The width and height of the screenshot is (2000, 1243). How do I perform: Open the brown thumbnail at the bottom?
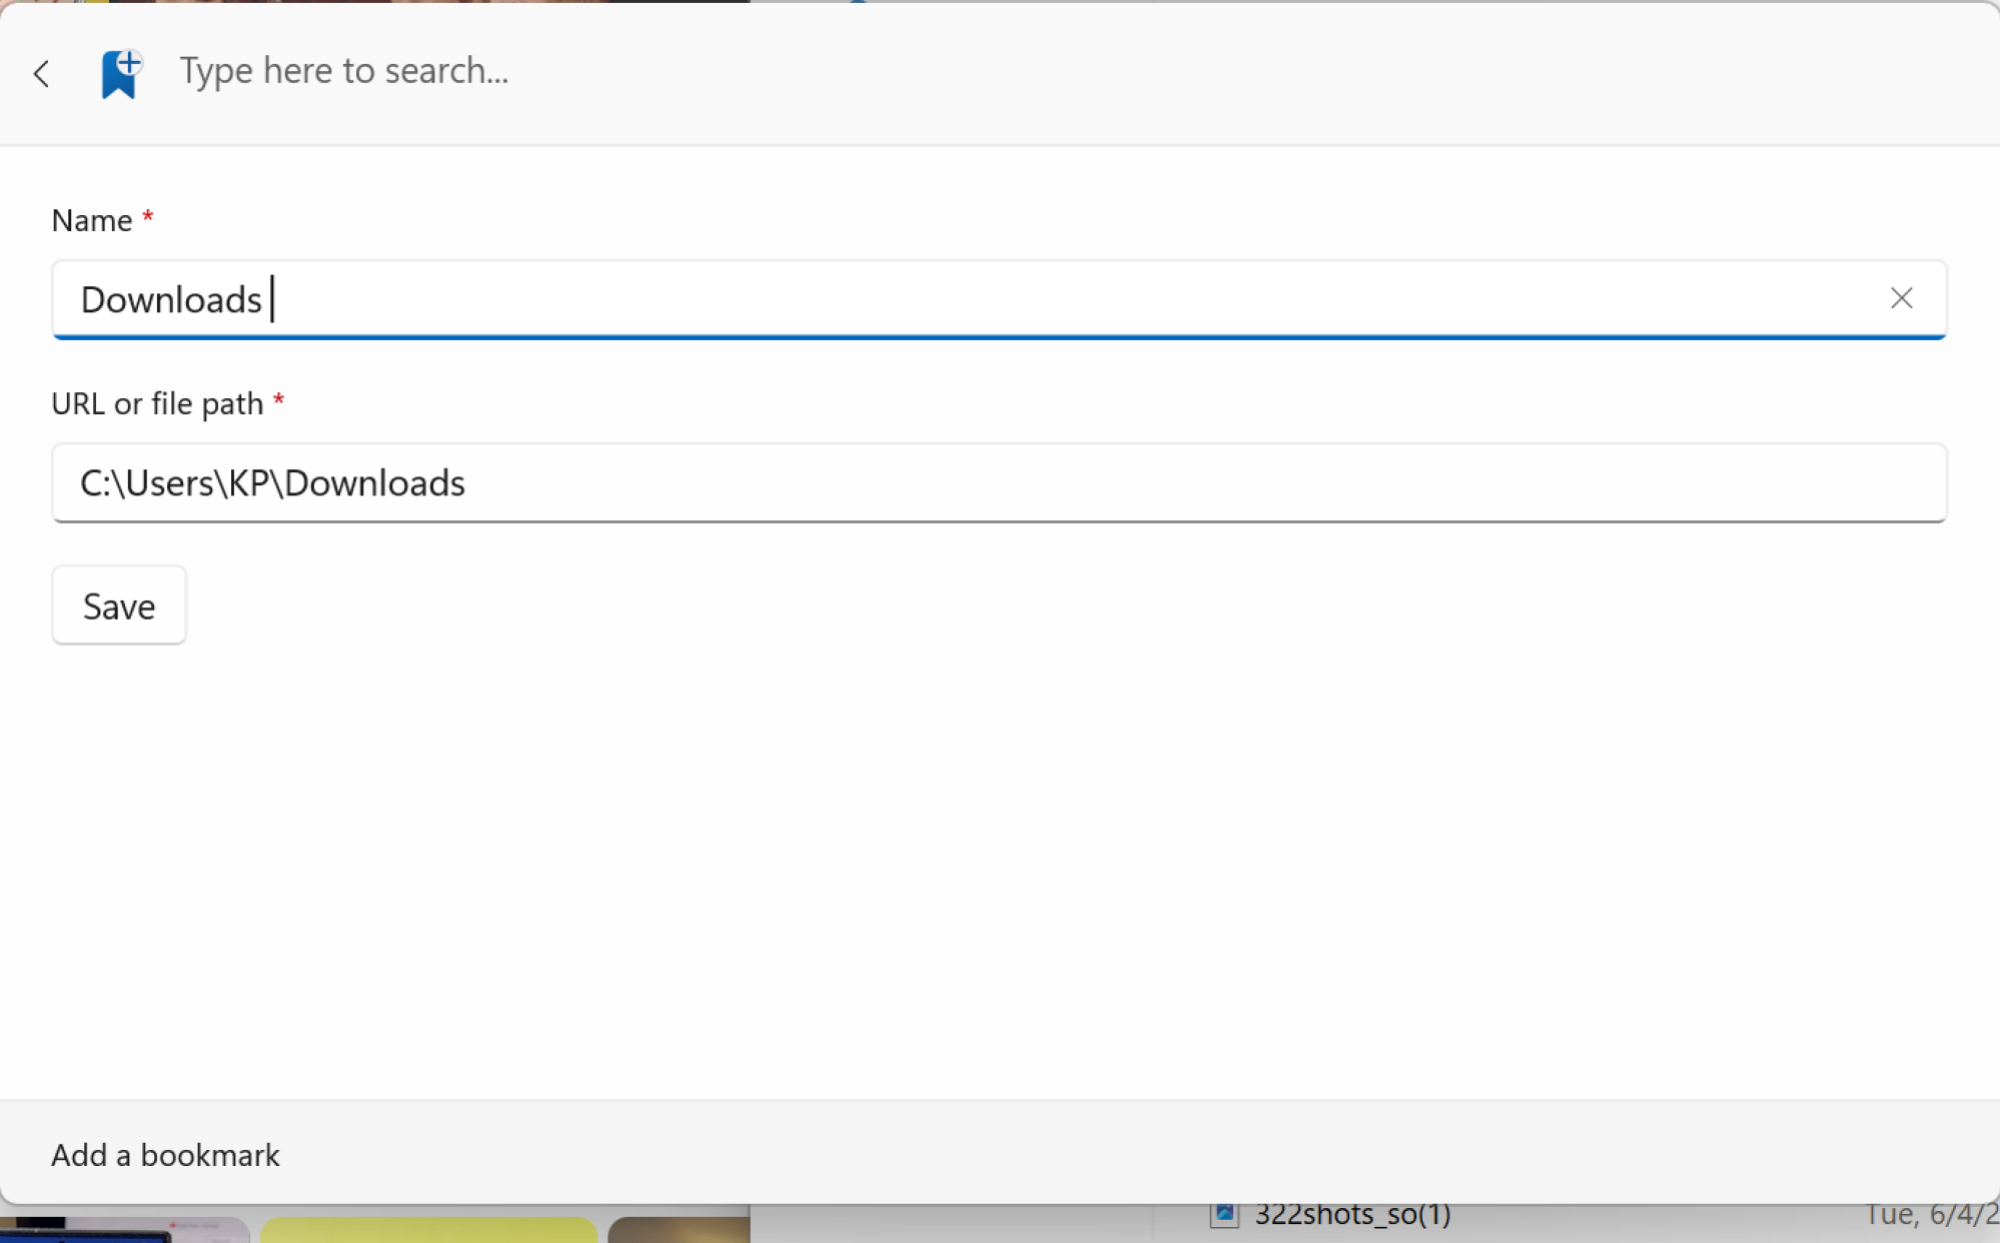click(x=679, y=1230)
